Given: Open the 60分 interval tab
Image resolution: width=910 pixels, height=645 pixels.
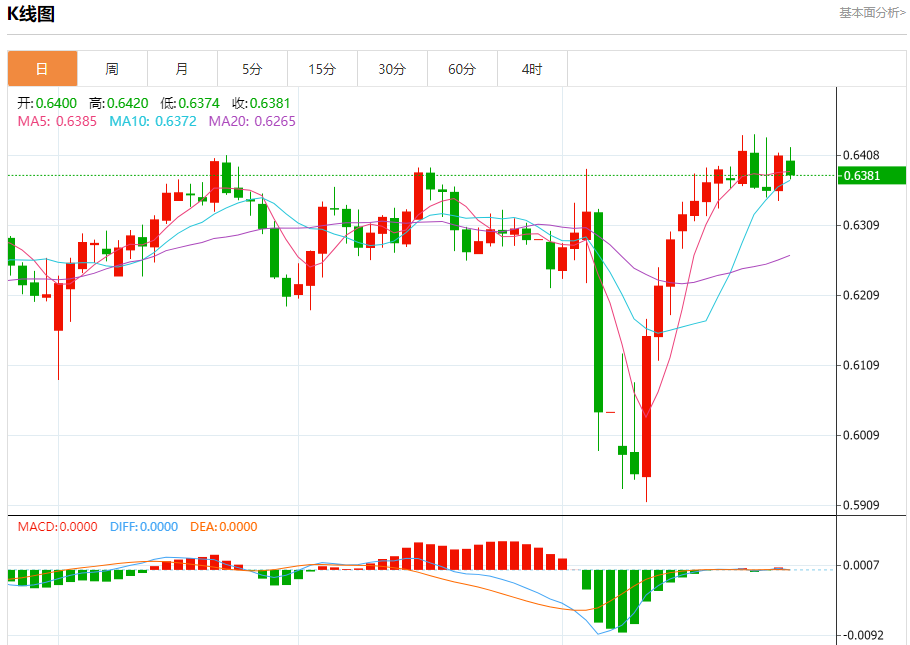Looking at the screenshot, I should (463, 69).
